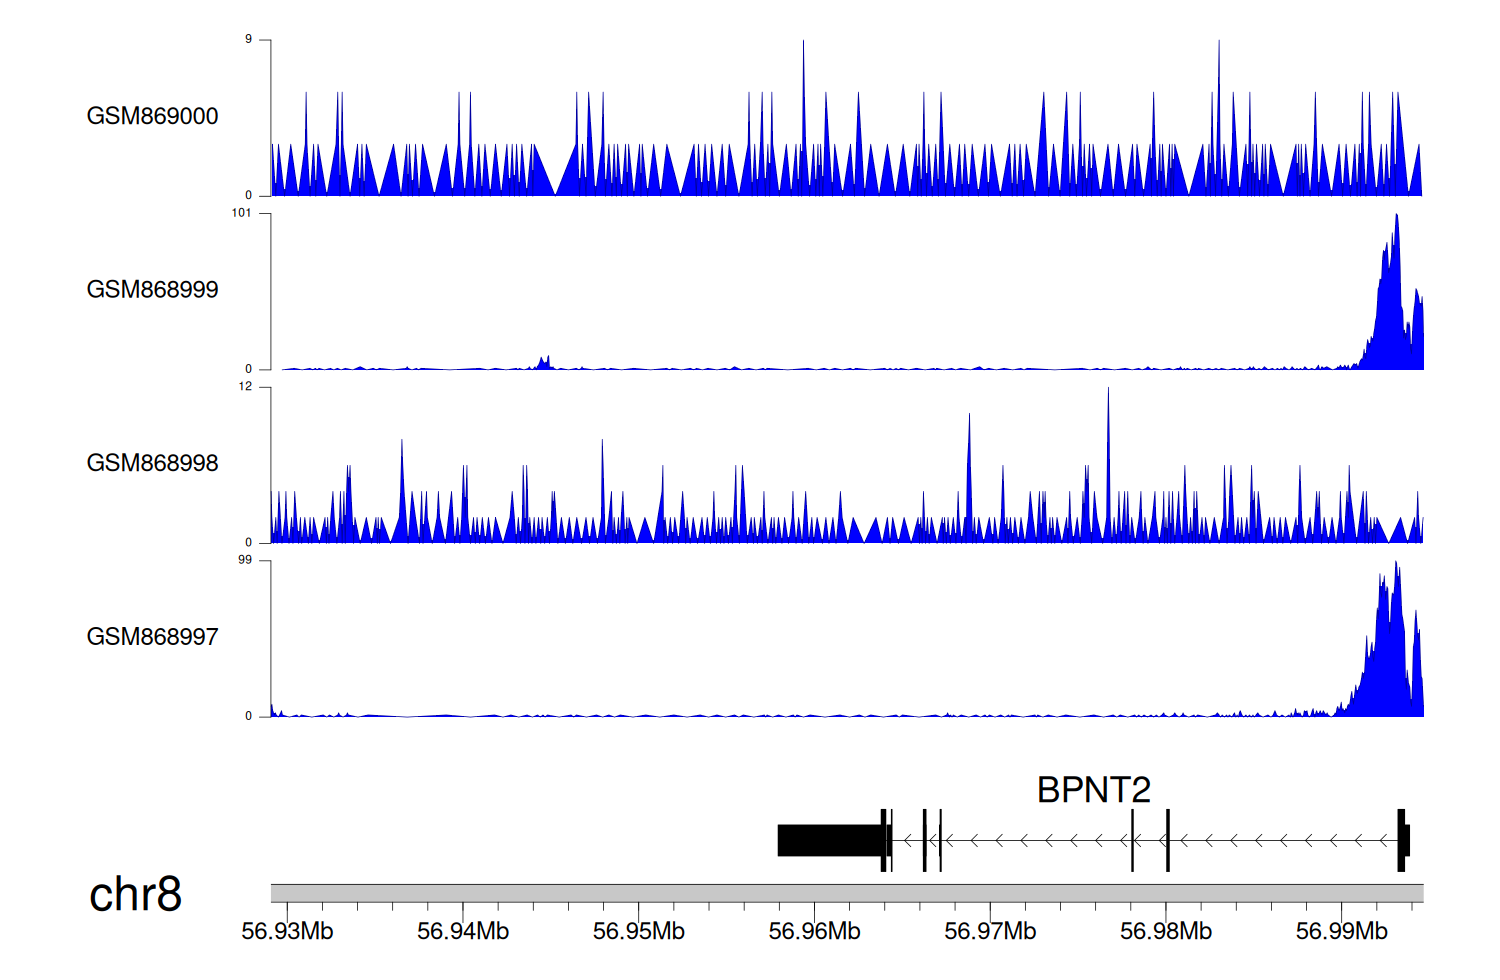Pick the 56.97Mb axis label
1500x980 pixels.
[x=990, y=931]
